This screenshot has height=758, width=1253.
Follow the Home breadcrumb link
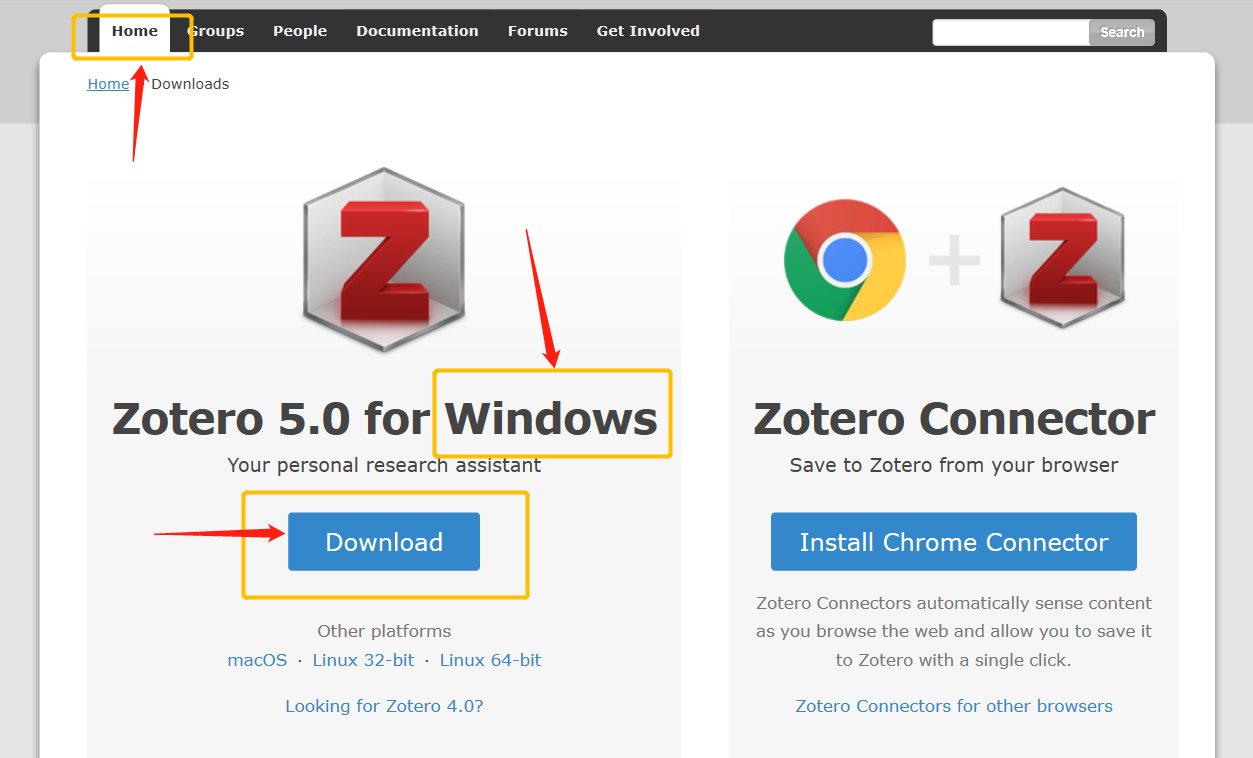point(108,84)
